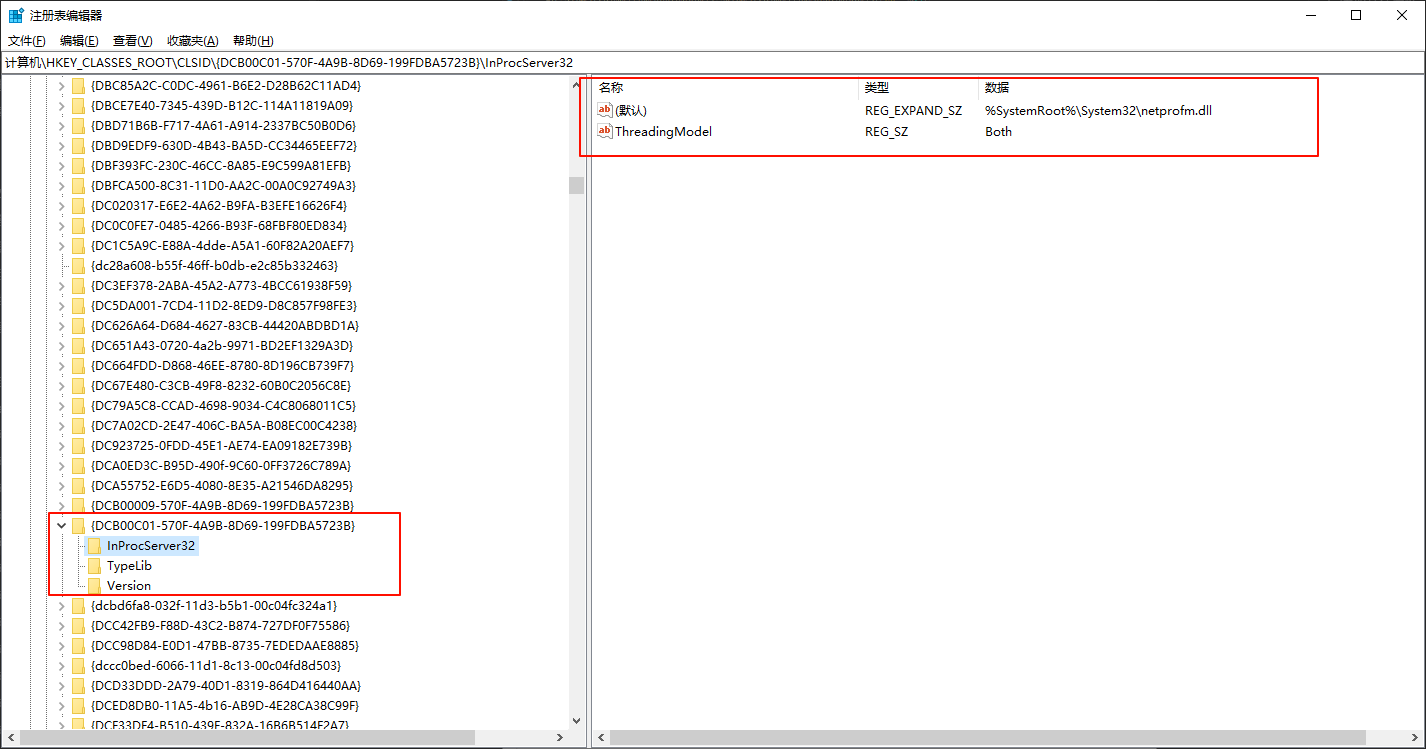1426x749 pixels.
Task: Collapse the {DCB00C01-570F-4A9B-8D69-199FDBA5723B} key
Action: (x=62, y=526)
